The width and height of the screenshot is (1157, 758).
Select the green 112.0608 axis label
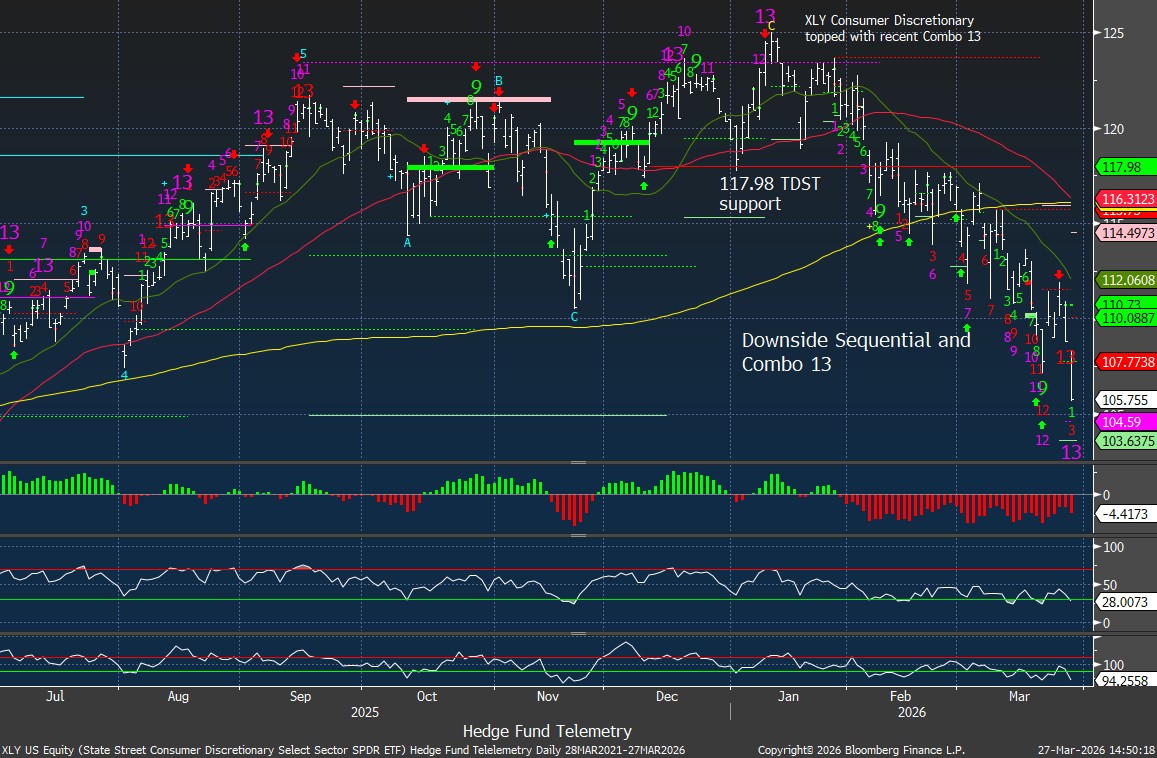(1126, 279)
